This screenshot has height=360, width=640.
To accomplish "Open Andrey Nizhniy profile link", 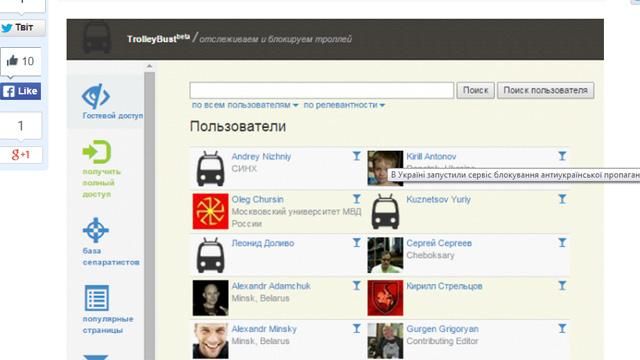I will click(x=261, y=156).
